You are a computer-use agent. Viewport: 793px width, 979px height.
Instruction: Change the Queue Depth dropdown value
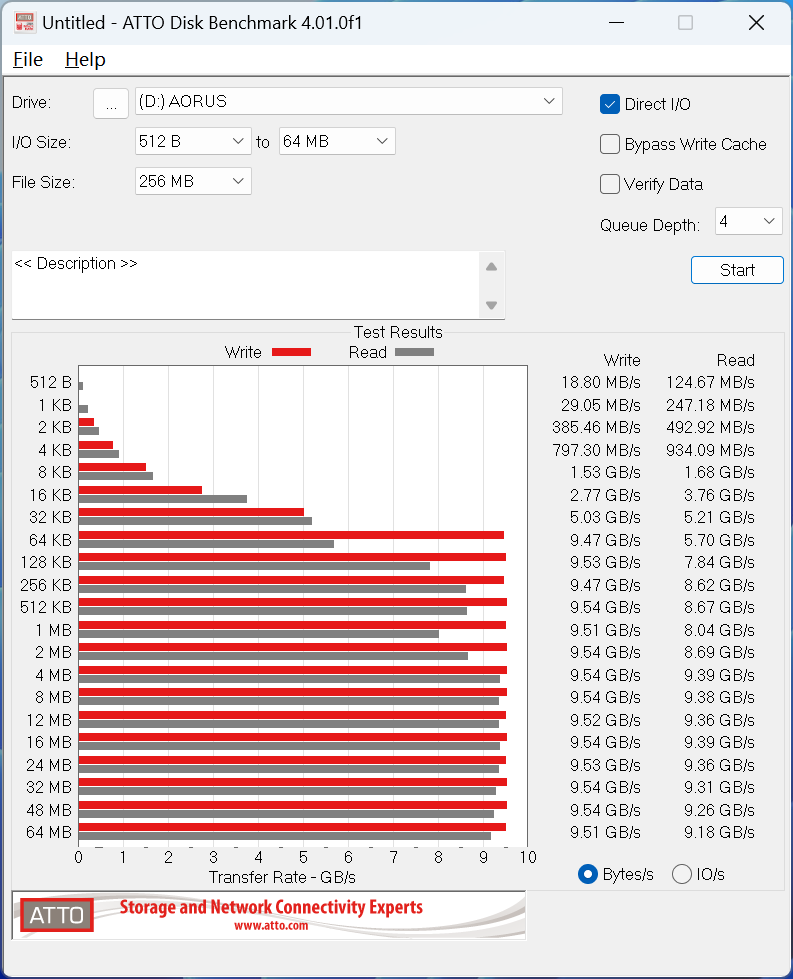[x=748, y=221]
